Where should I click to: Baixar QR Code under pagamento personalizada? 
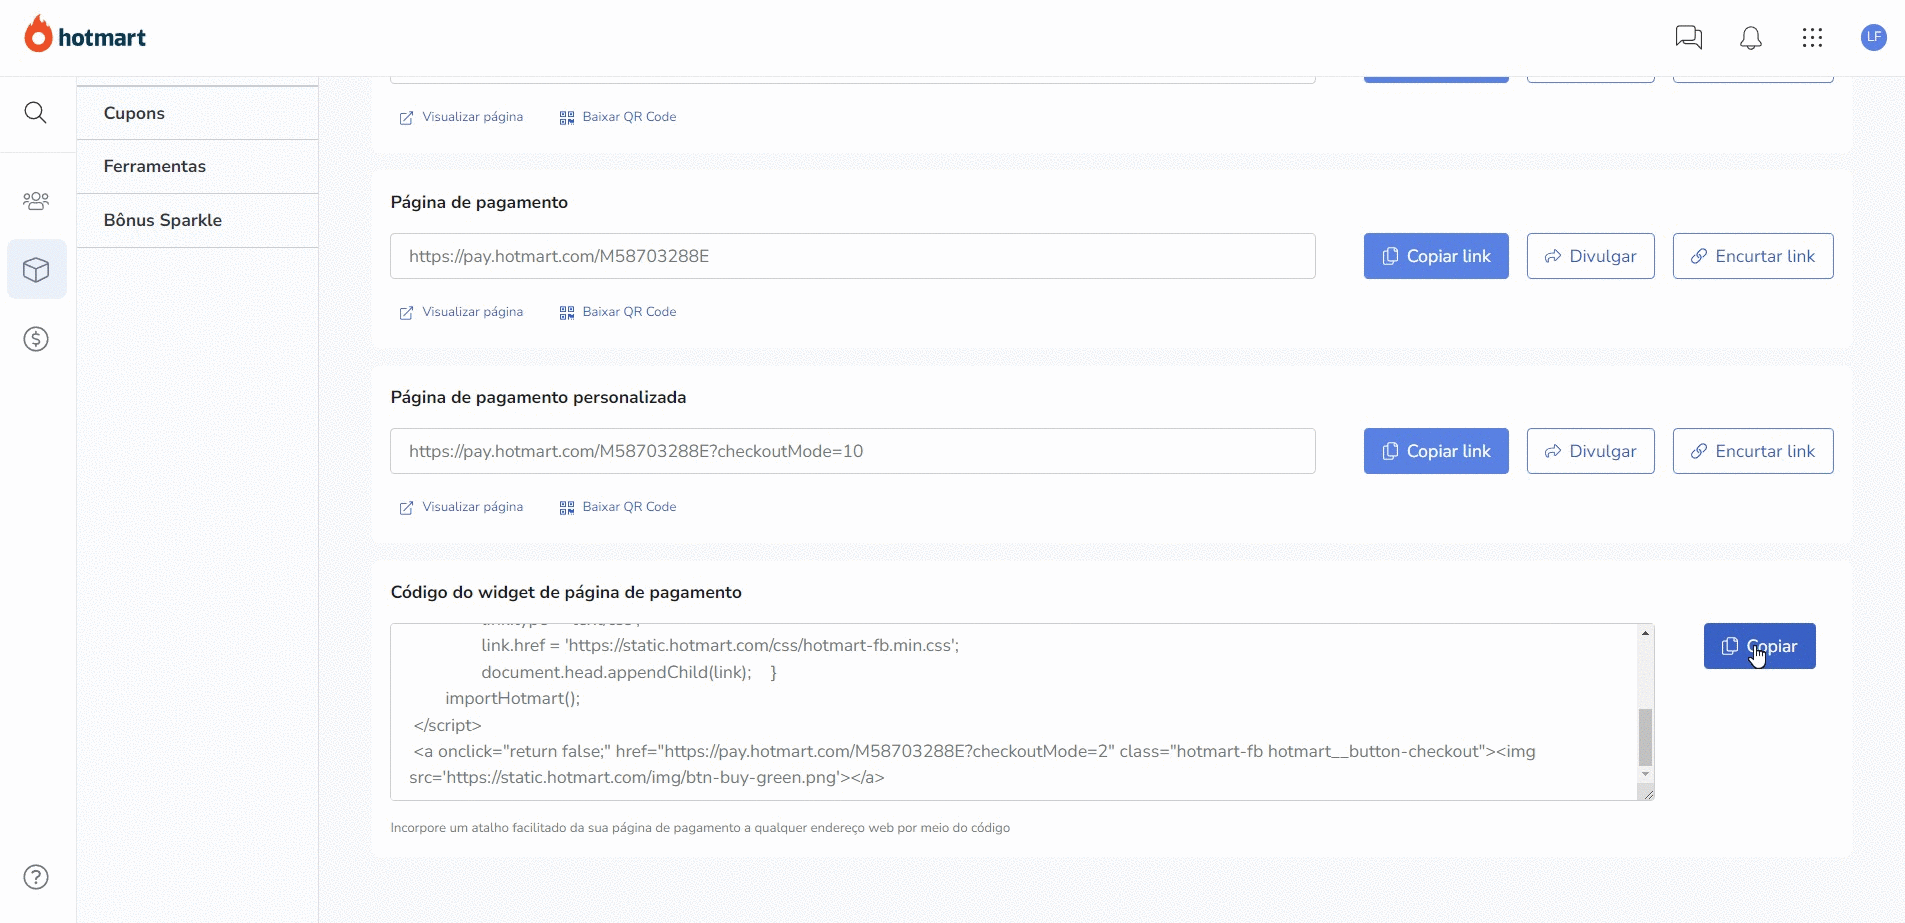[x=618, y=507]
